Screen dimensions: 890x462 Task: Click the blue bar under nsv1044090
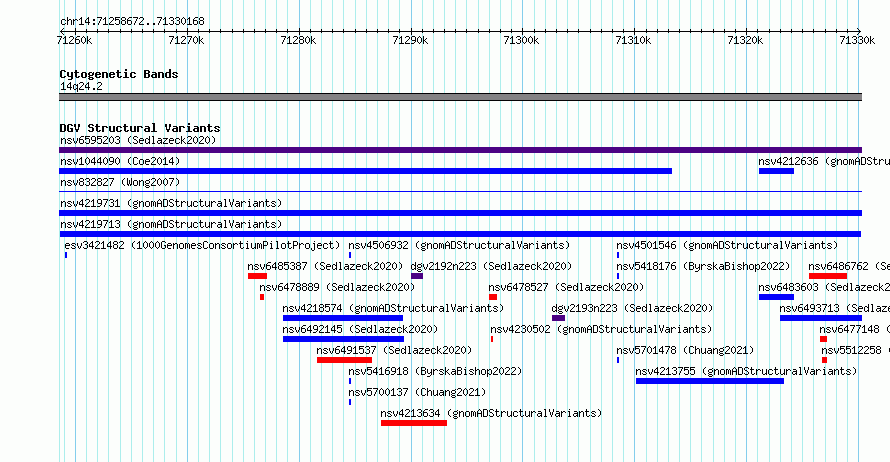click(366, 171)
